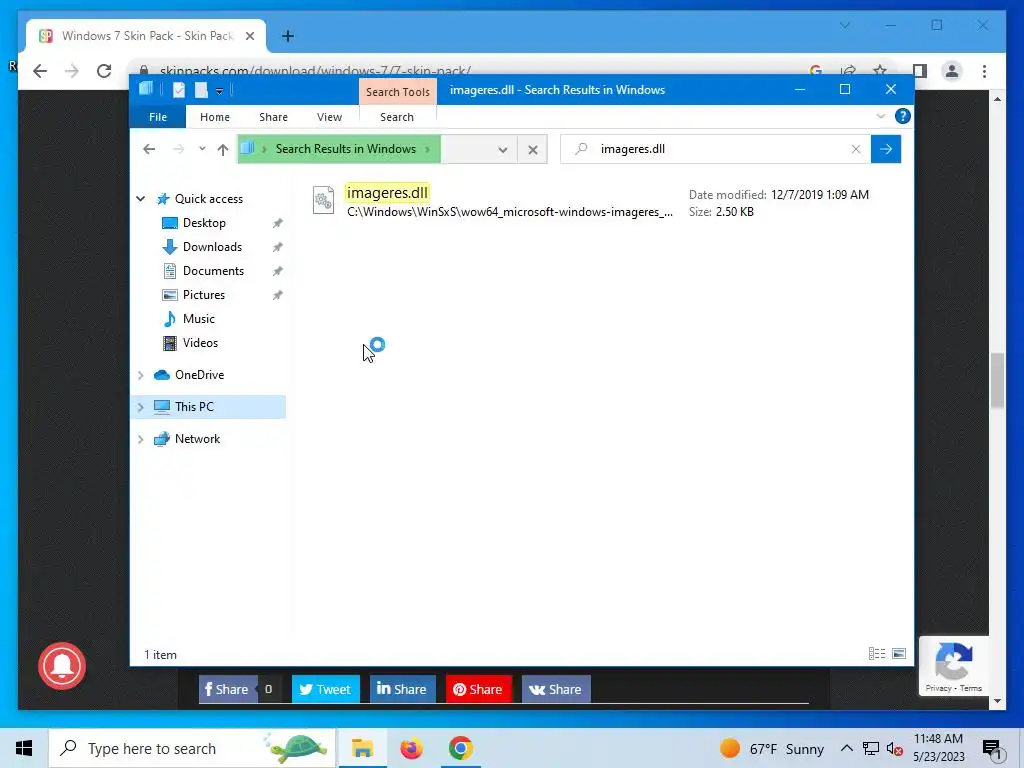The image size is (1024, 768).
Task: Click inside the imageres.dll search field
Action: pyautogui.click(x=718, y=150)
